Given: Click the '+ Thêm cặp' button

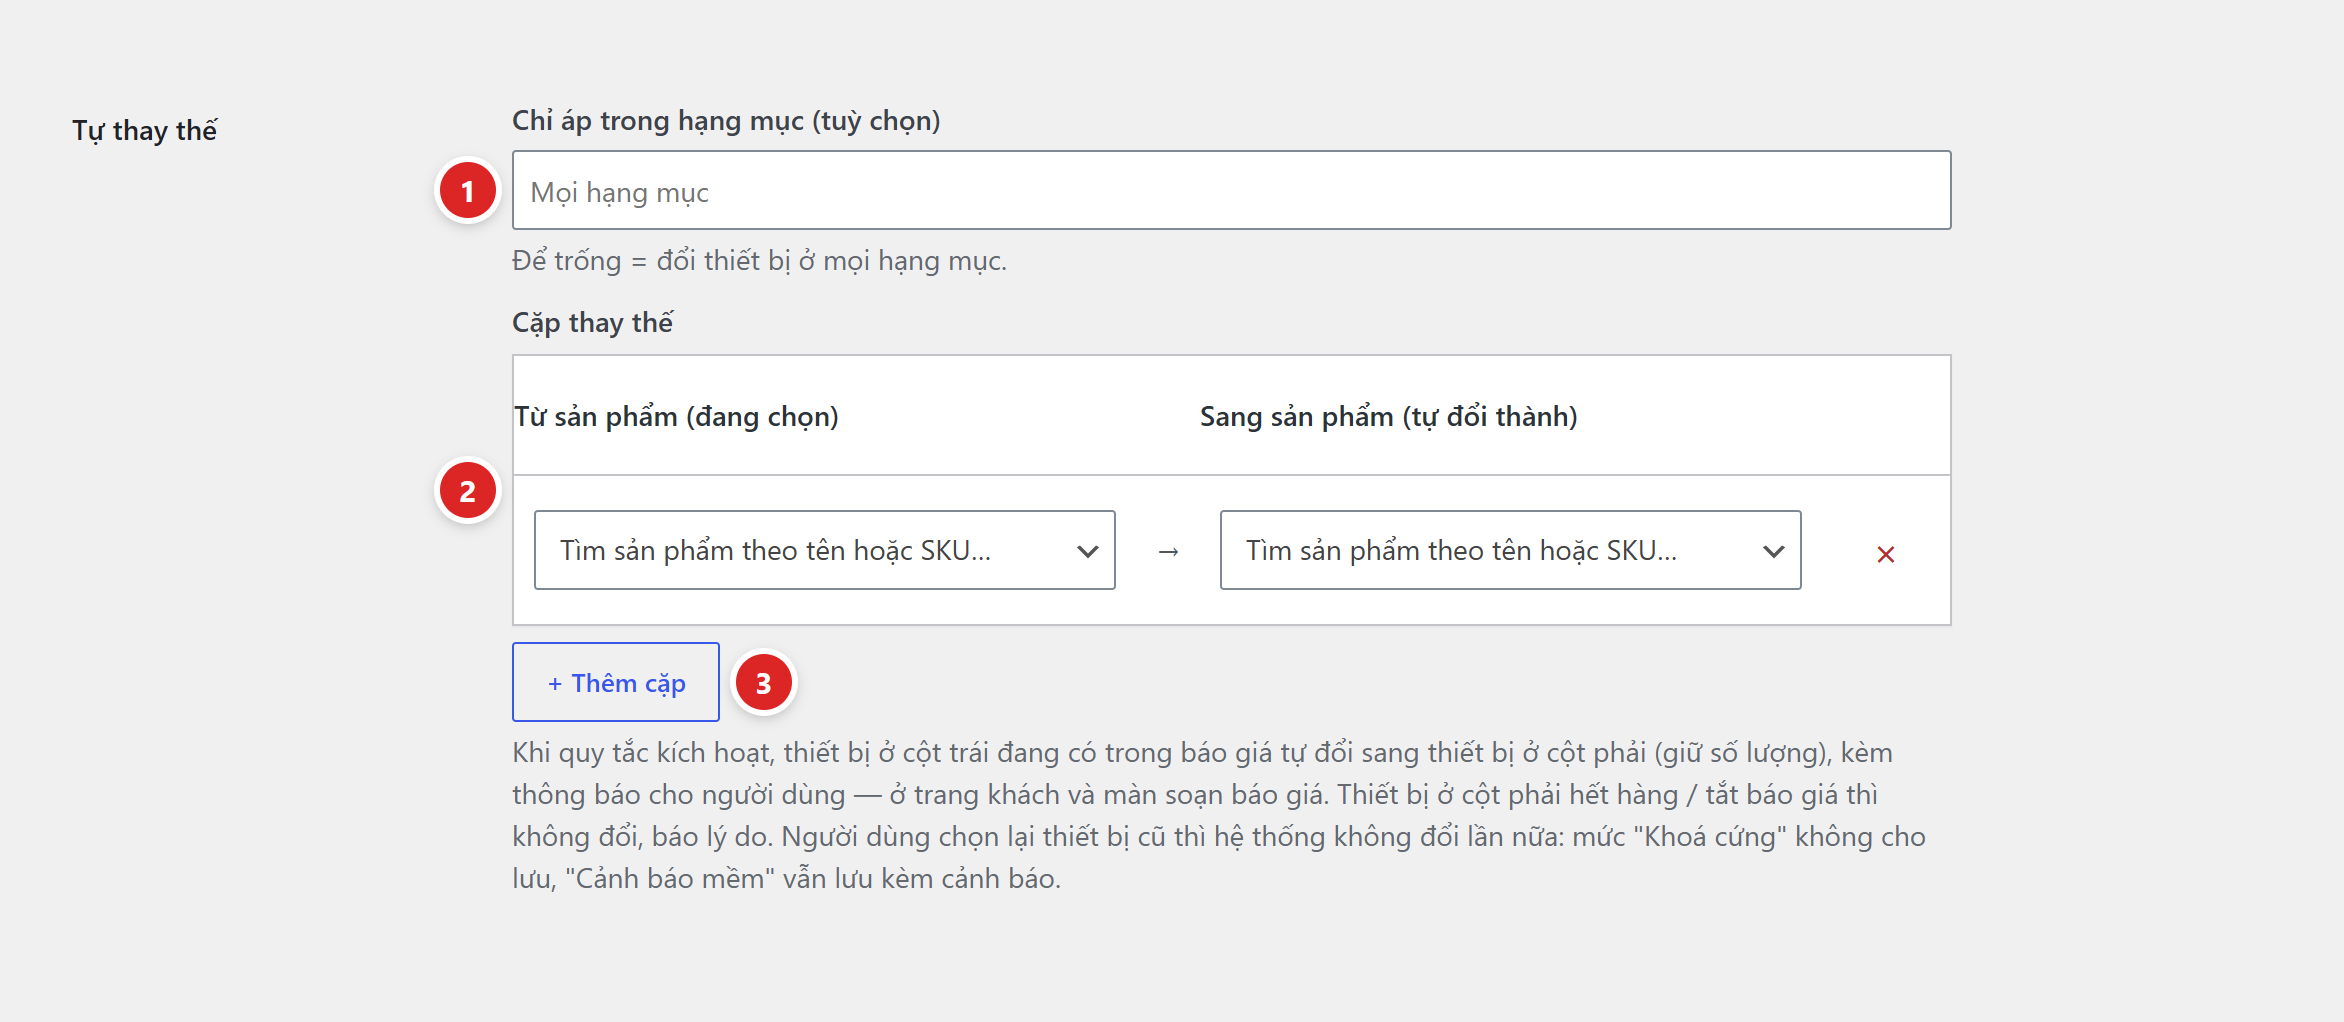Looking at the screenshot, I should (616, 682).
